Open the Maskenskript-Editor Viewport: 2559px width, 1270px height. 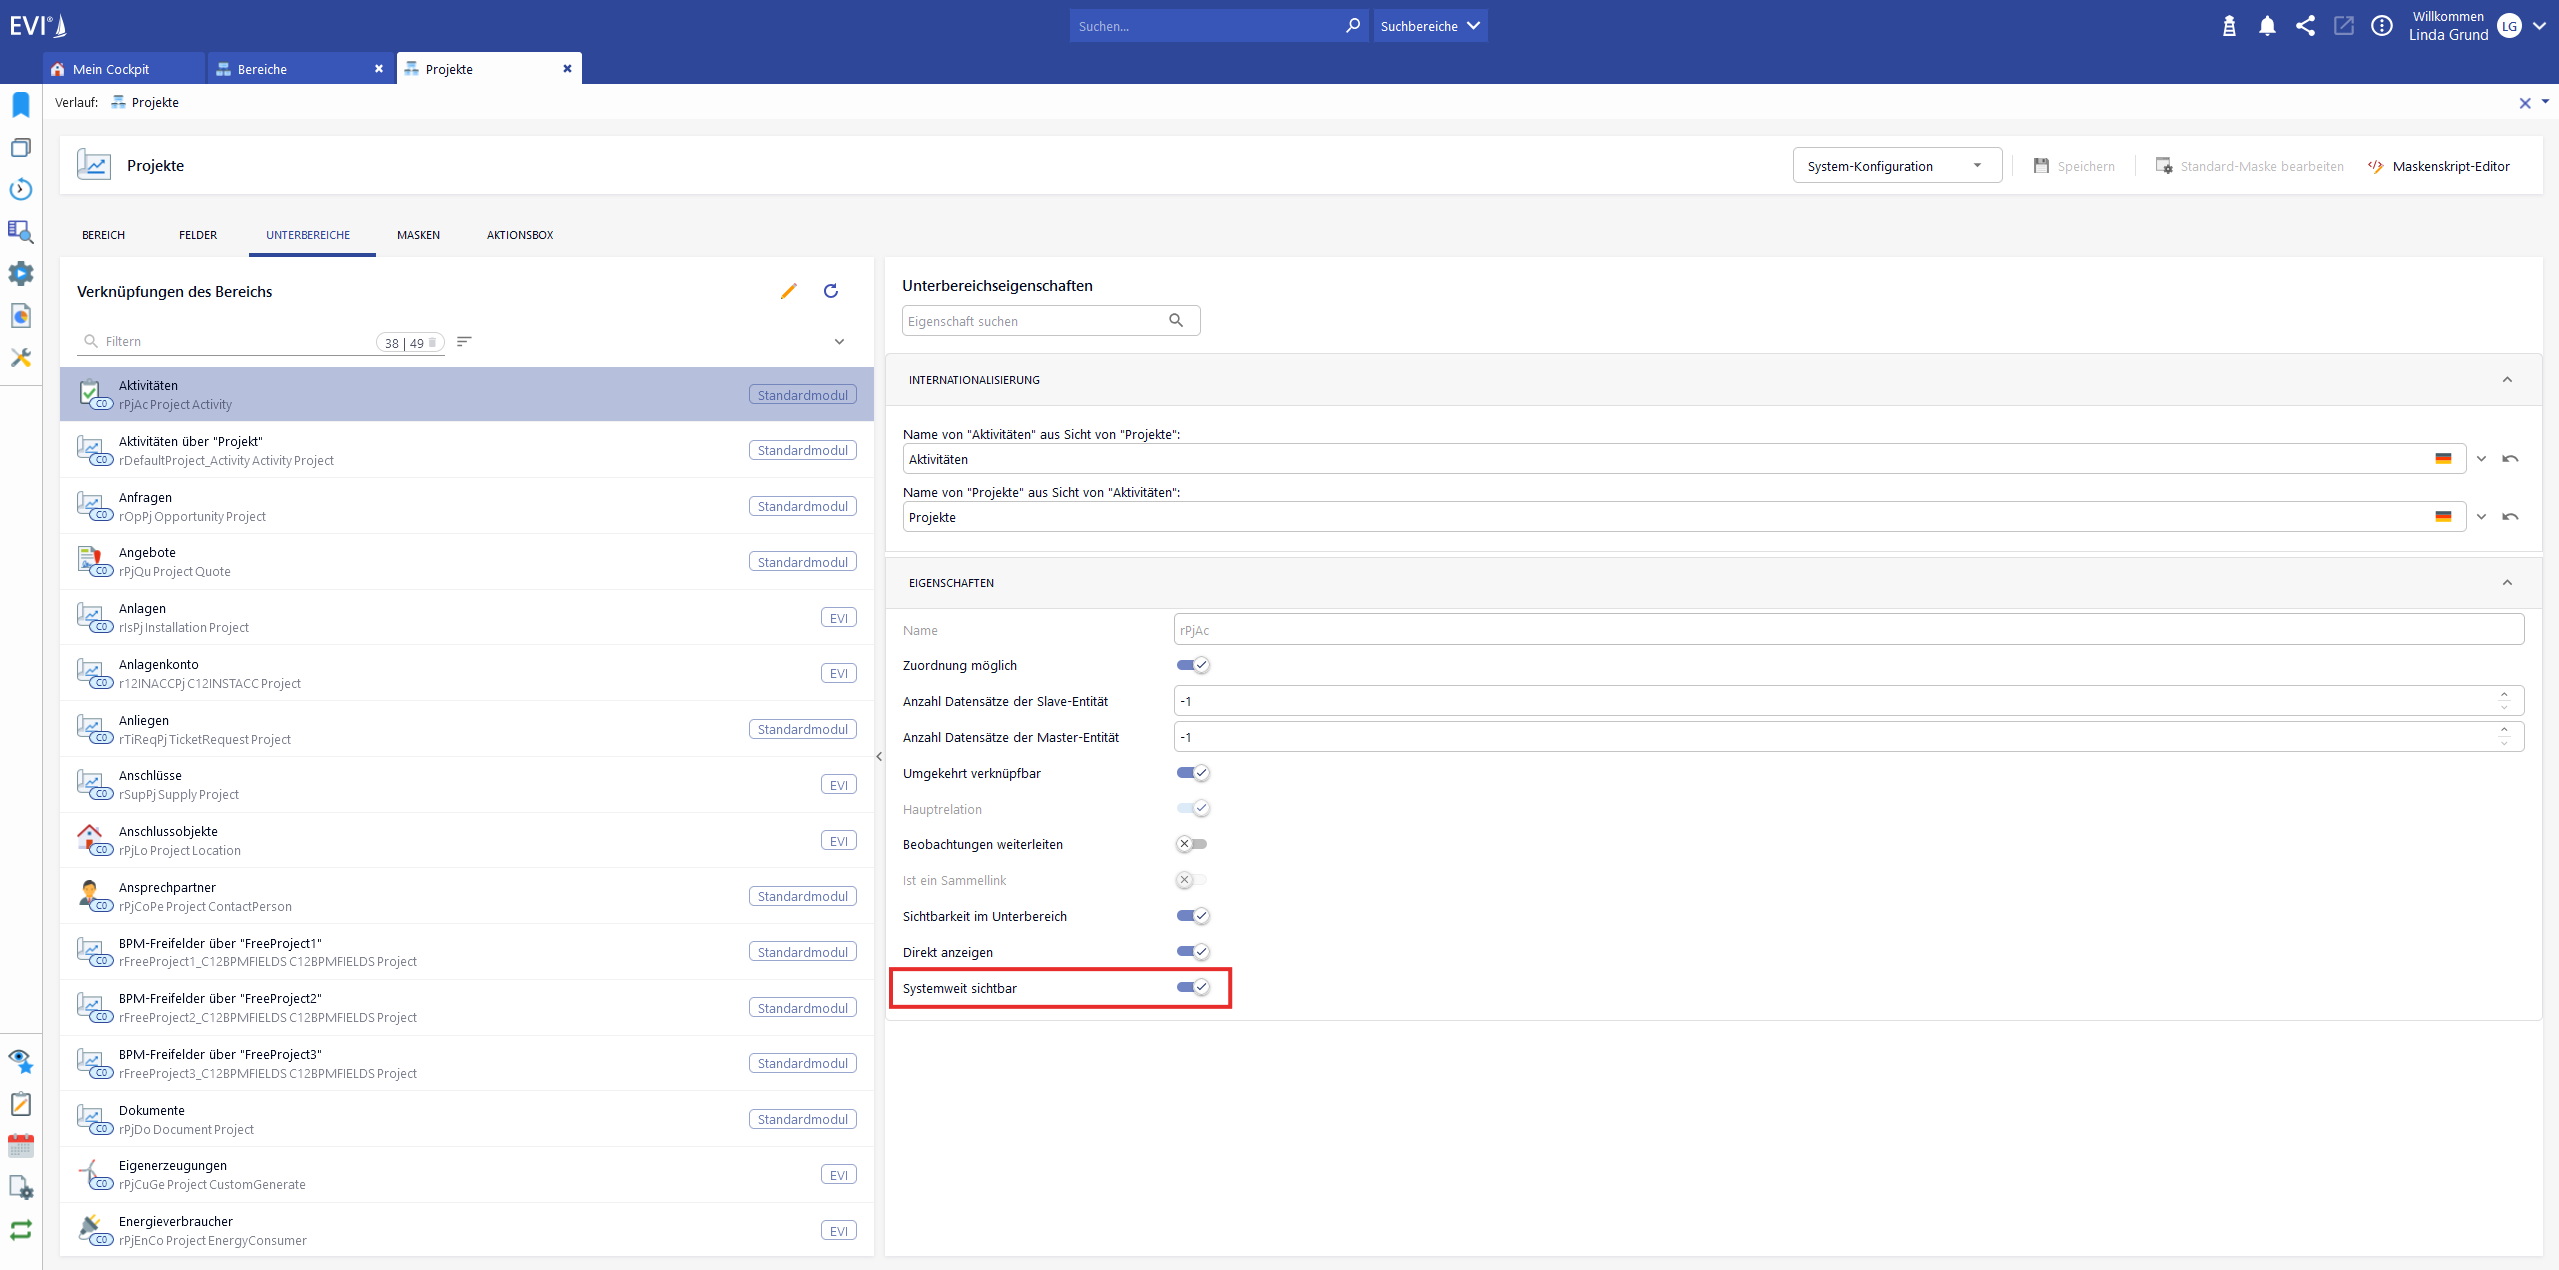pyautogui.click(x=2439, y=166)
